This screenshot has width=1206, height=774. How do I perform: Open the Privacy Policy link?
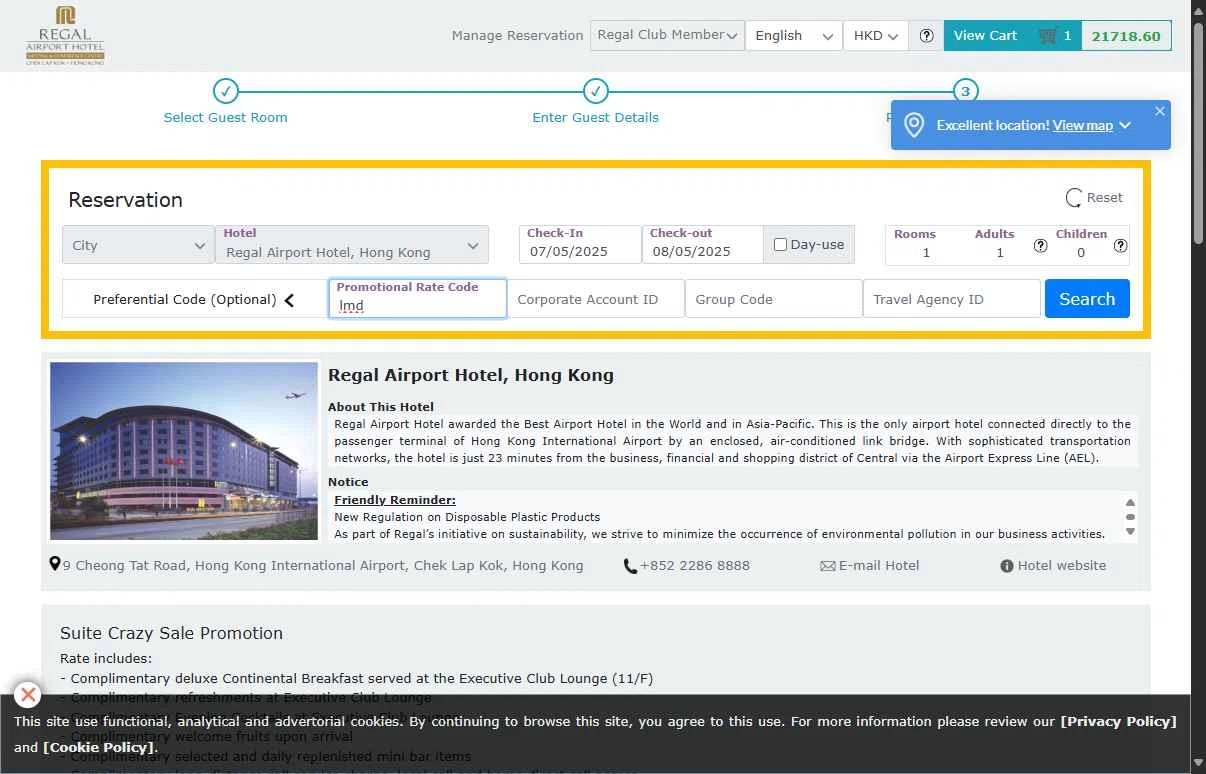point(1118,721)
